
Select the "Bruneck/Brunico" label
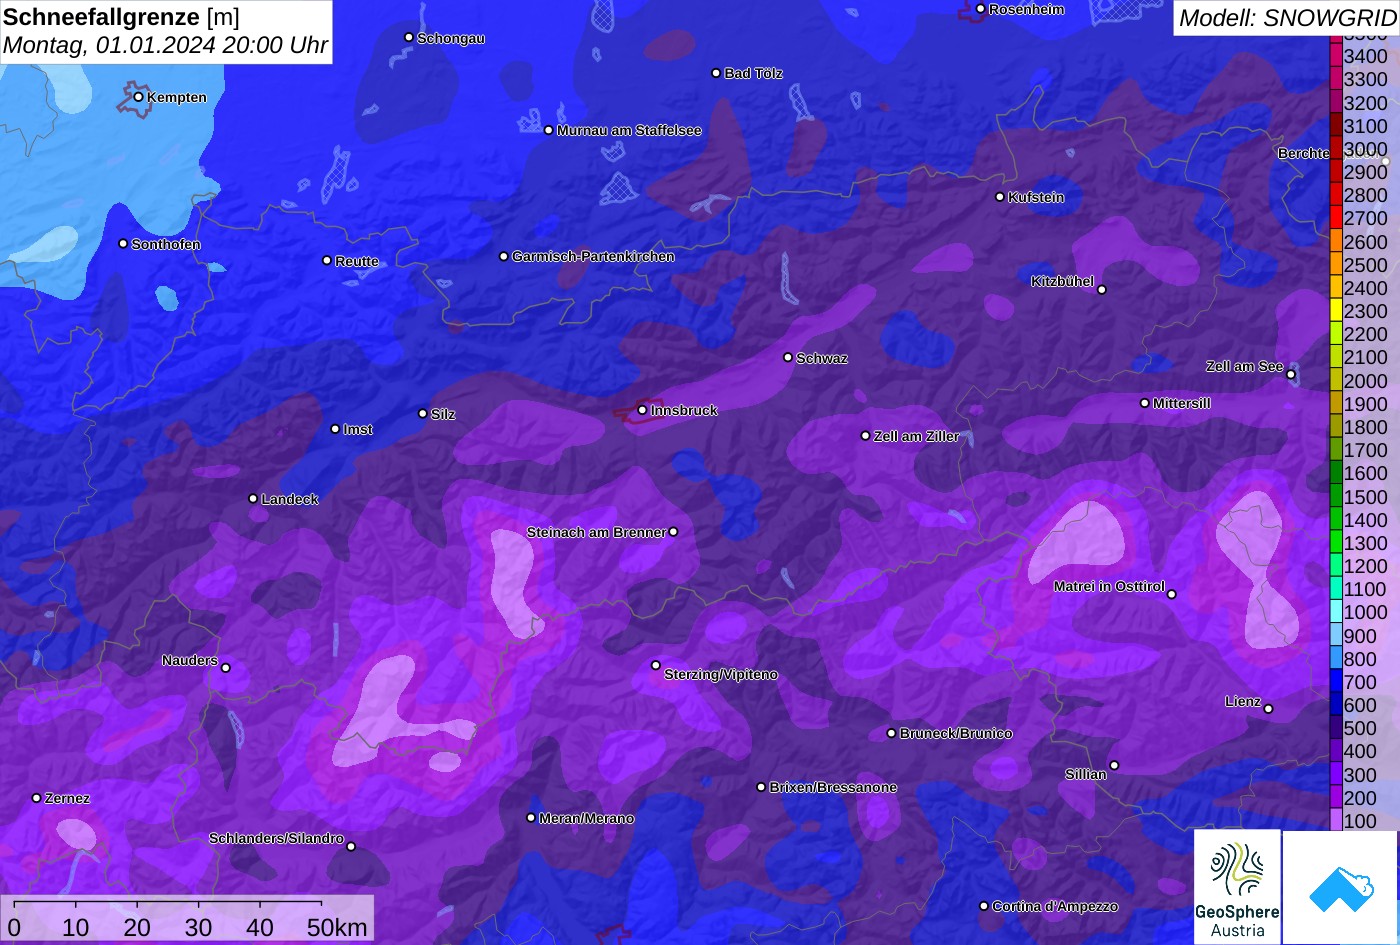tap(956, 734)
